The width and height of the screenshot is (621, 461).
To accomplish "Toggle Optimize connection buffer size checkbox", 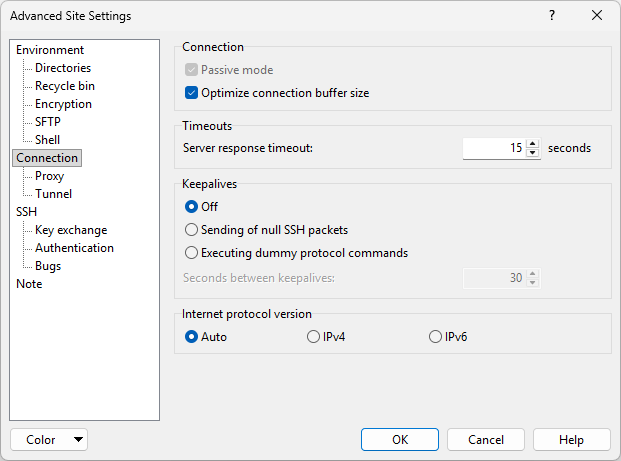I will click(192, 93).
